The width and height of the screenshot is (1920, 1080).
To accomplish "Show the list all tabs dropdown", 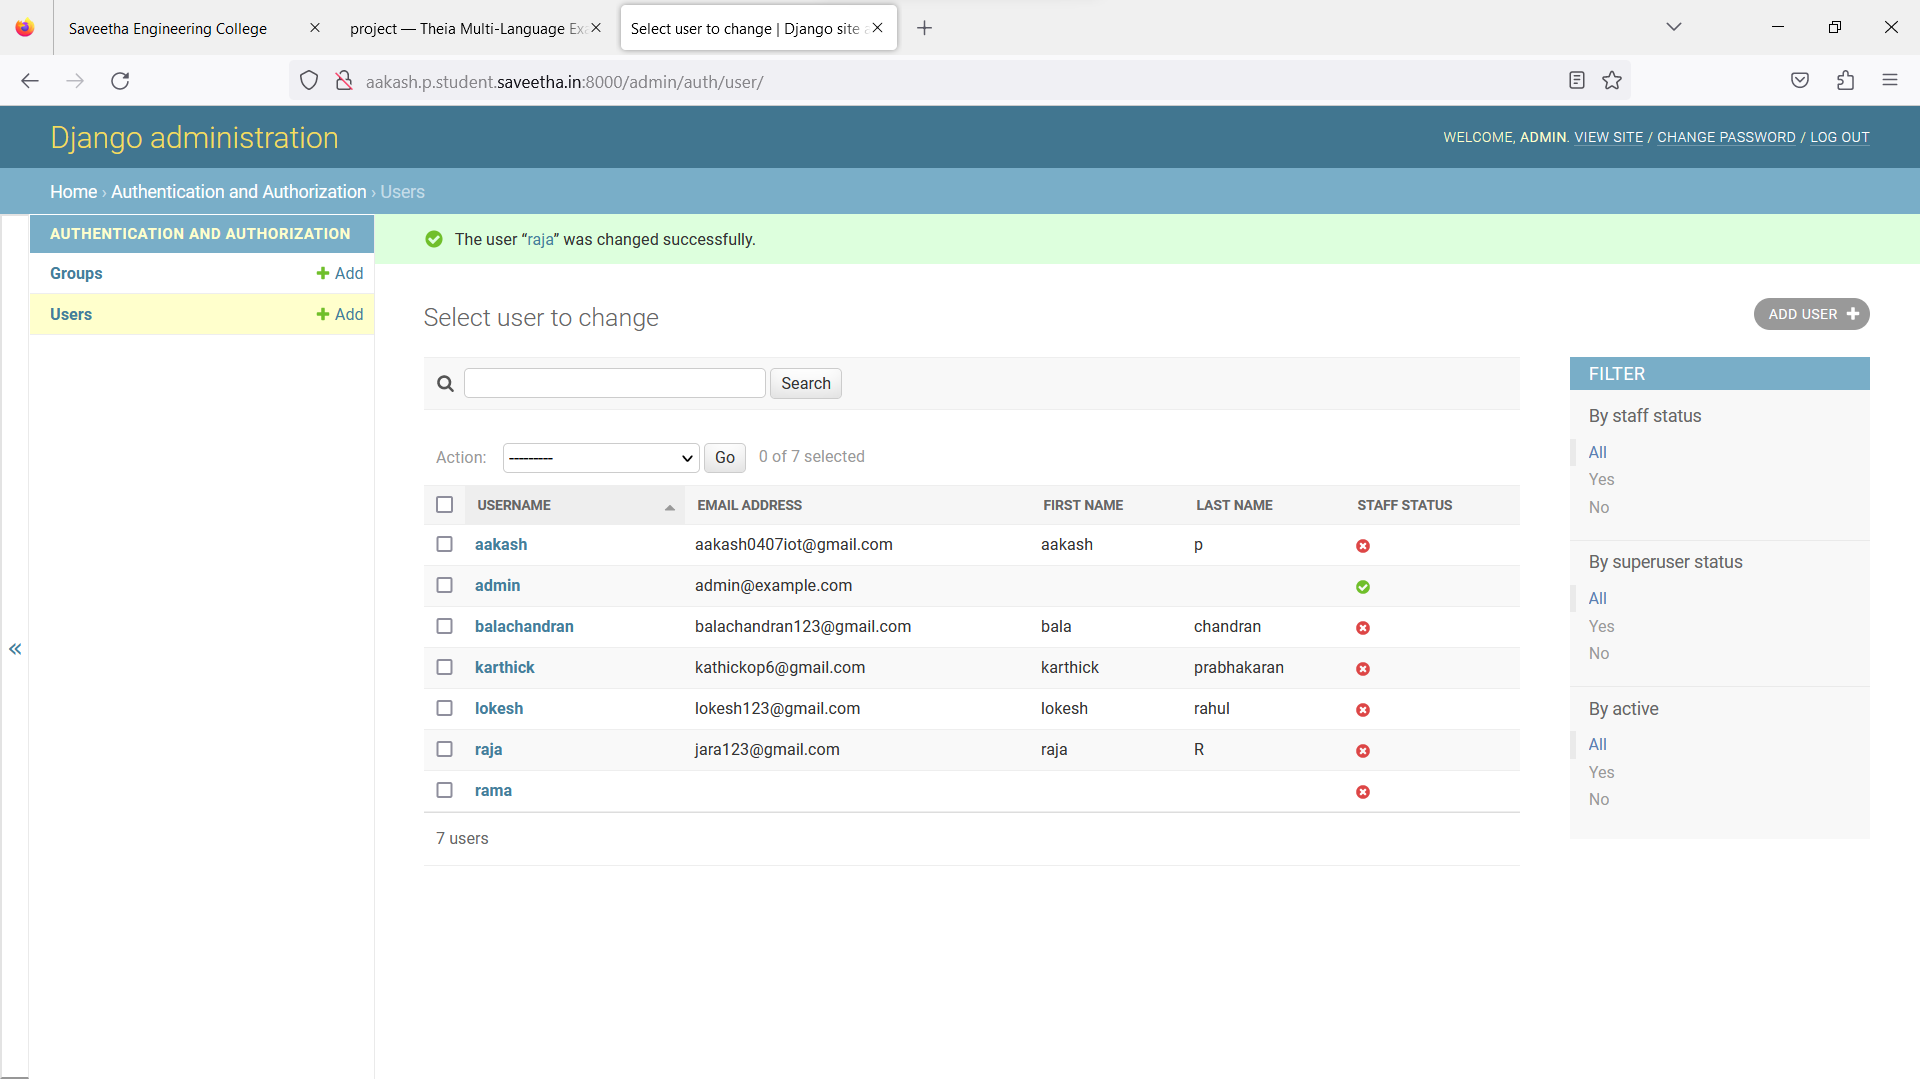I will tap(1674, 27).
